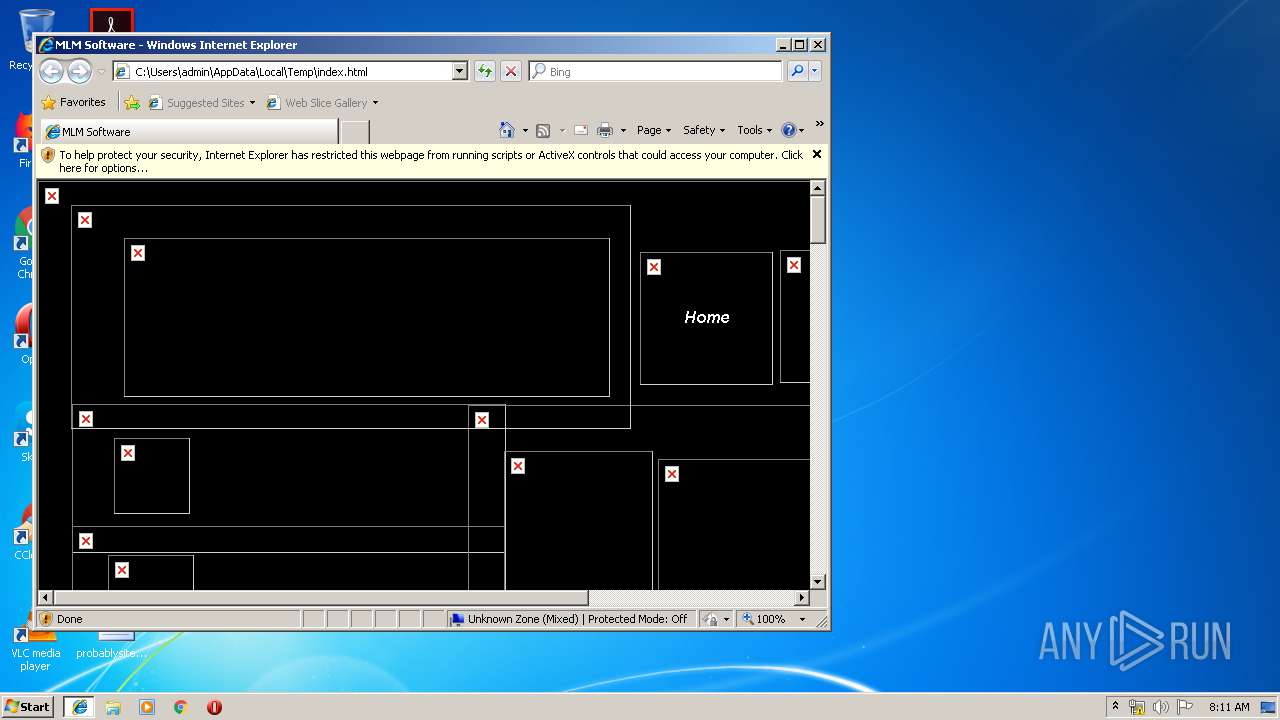Open Chrome from the taskbar

(x=181, y=706)
